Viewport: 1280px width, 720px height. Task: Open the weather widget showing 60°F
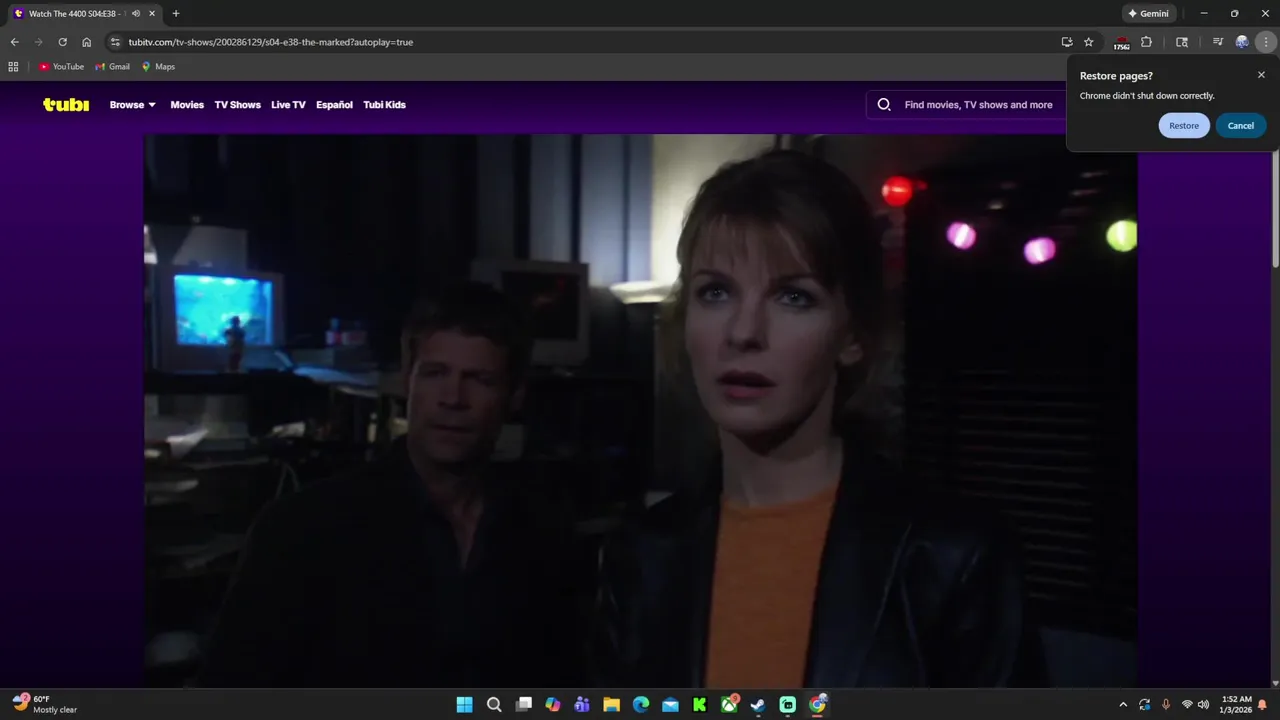click(x=45, y=704)
